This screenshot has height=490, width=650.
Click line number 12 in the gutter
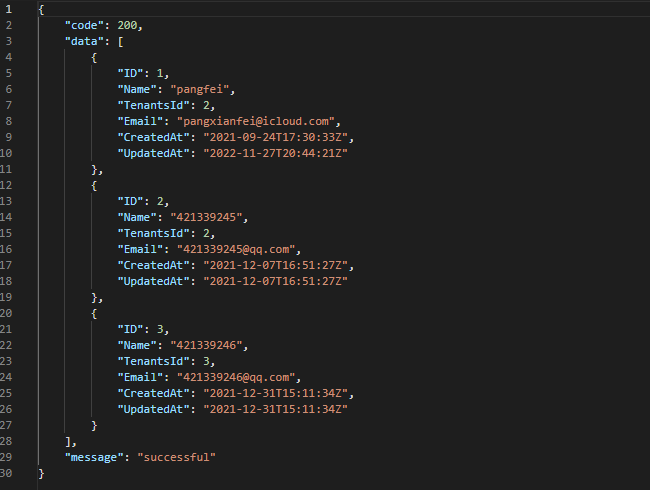9,185
